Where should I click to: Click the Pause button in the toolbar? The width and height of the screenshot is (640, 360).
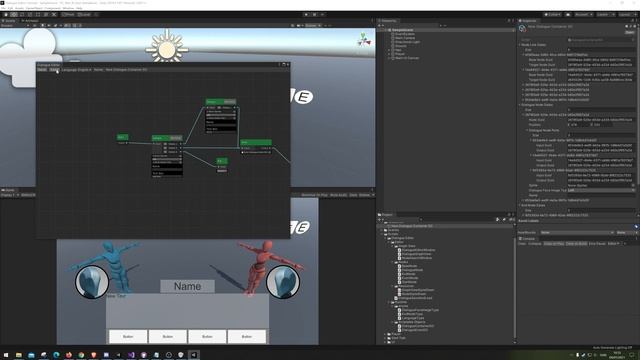[314, 14]
